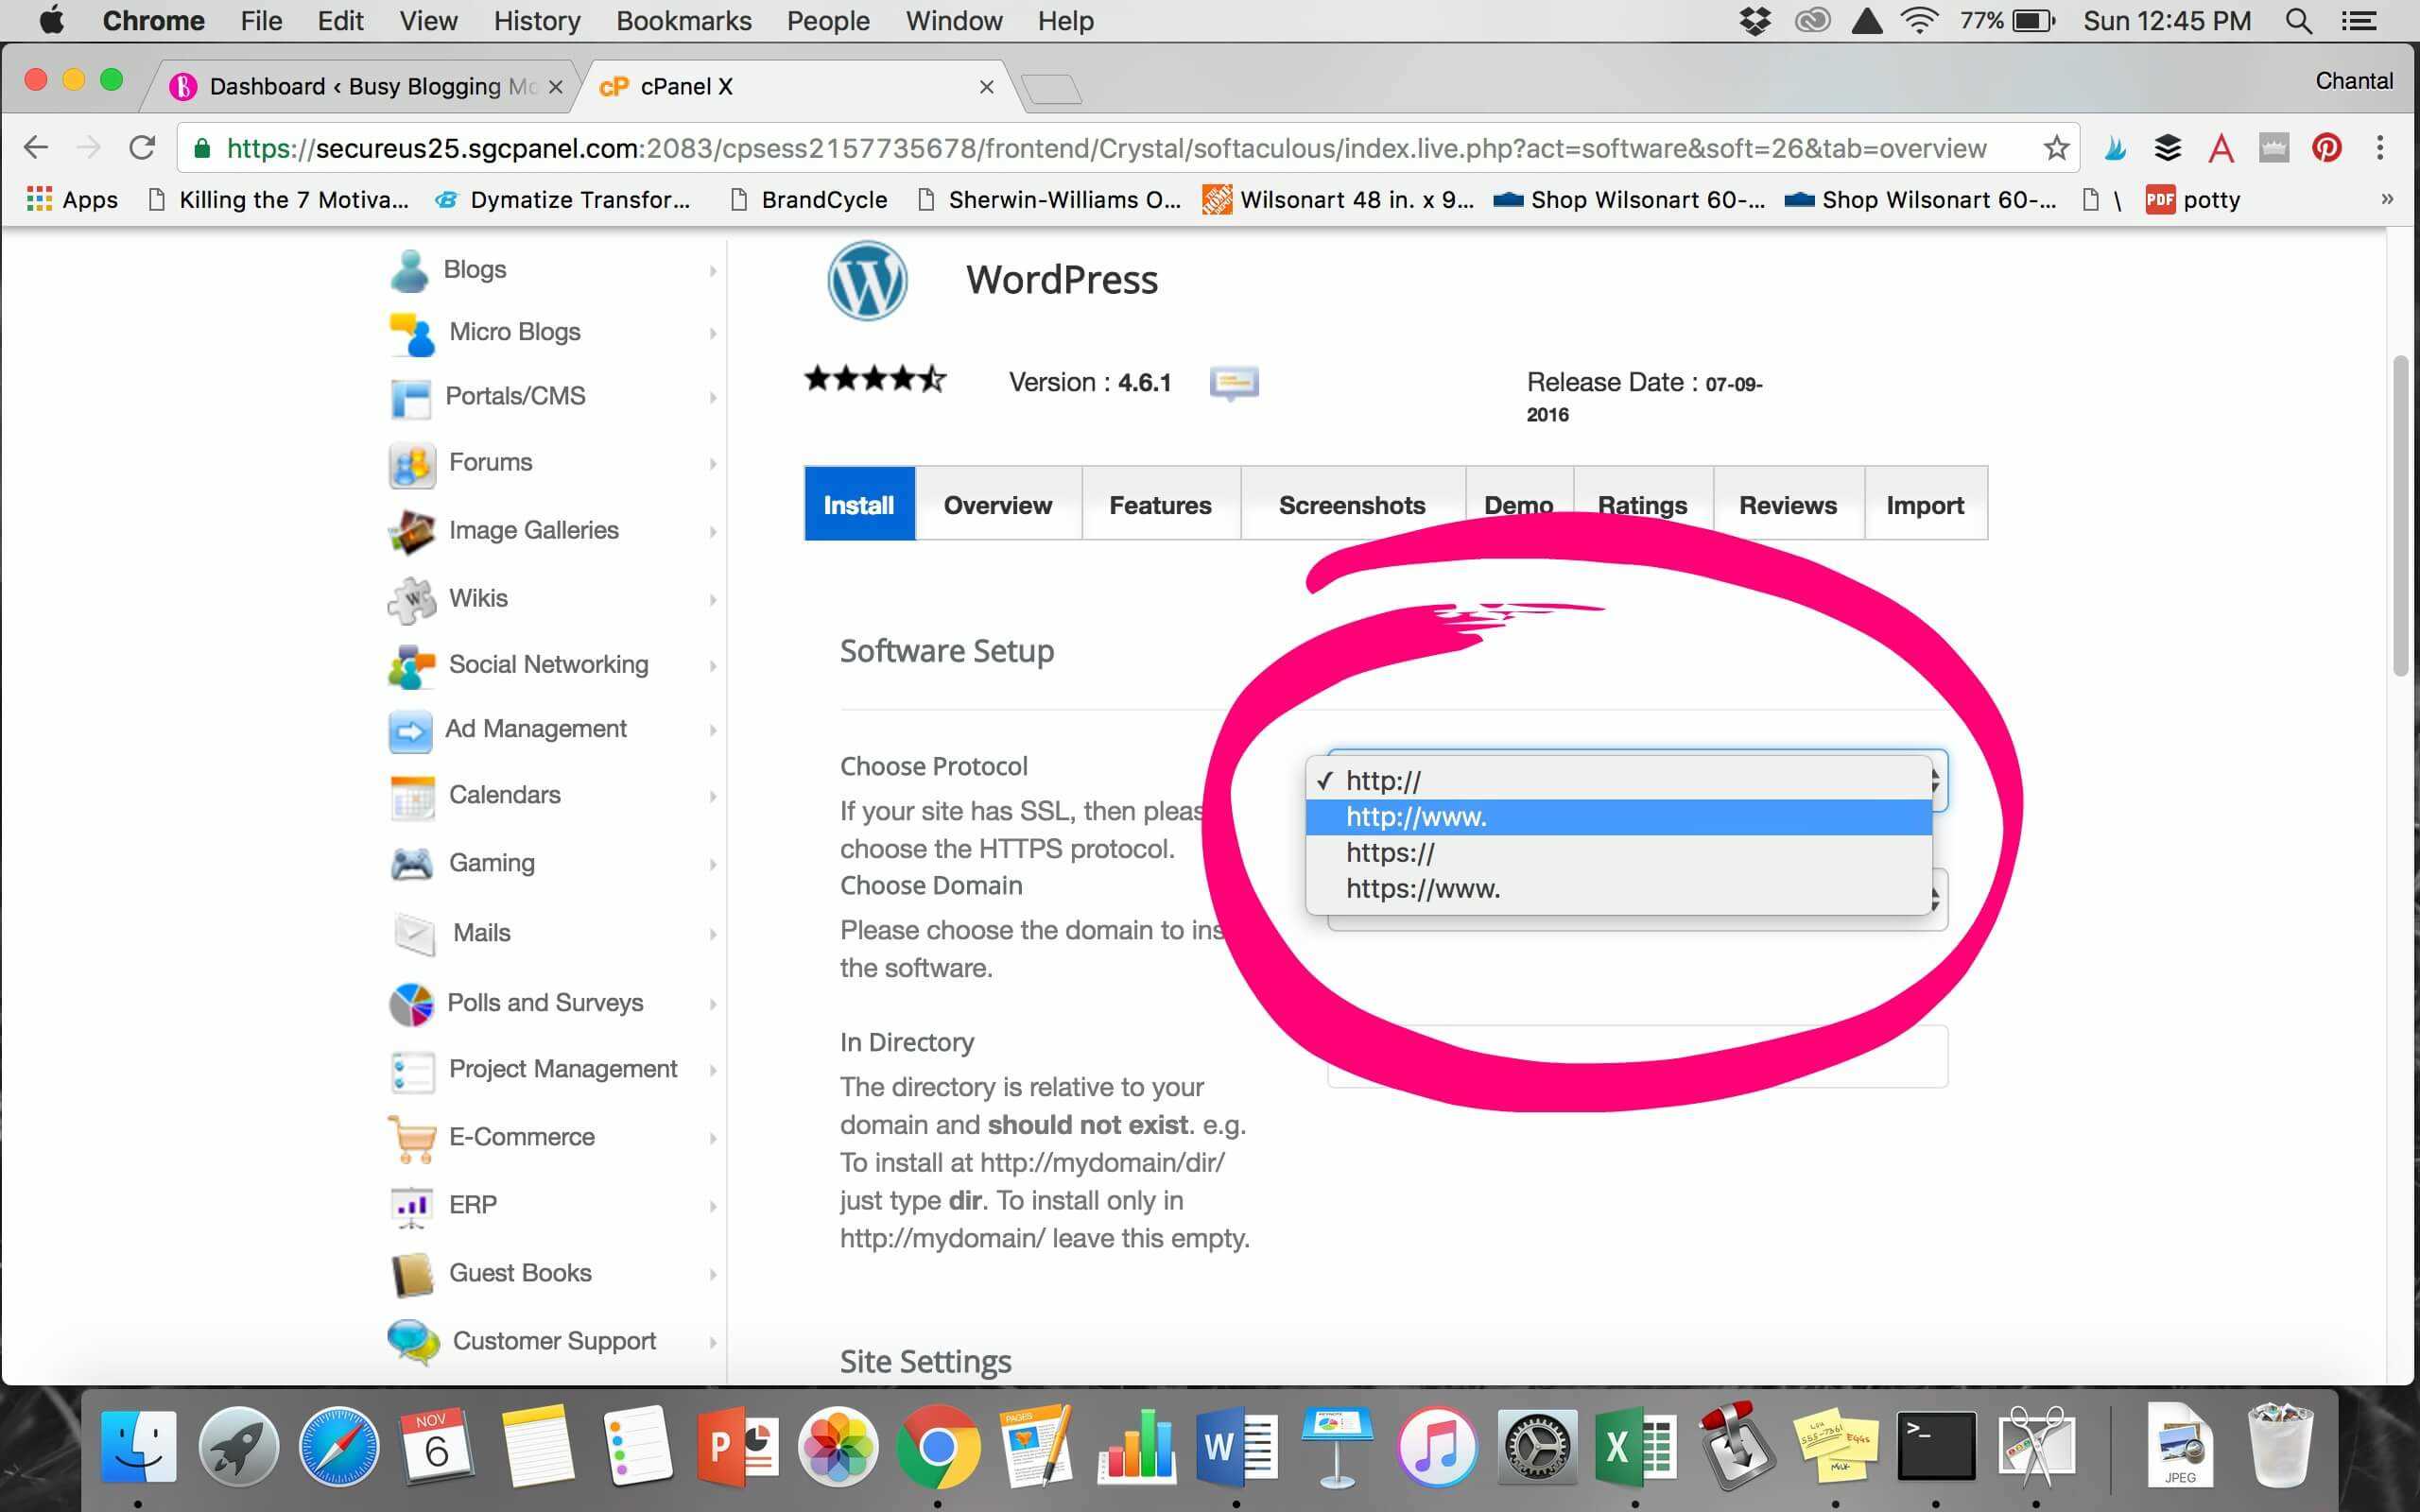Expand the Guest Books submenu arrow
This screenshot has width=2420, height=1512.
click(x=713, y=1274)
